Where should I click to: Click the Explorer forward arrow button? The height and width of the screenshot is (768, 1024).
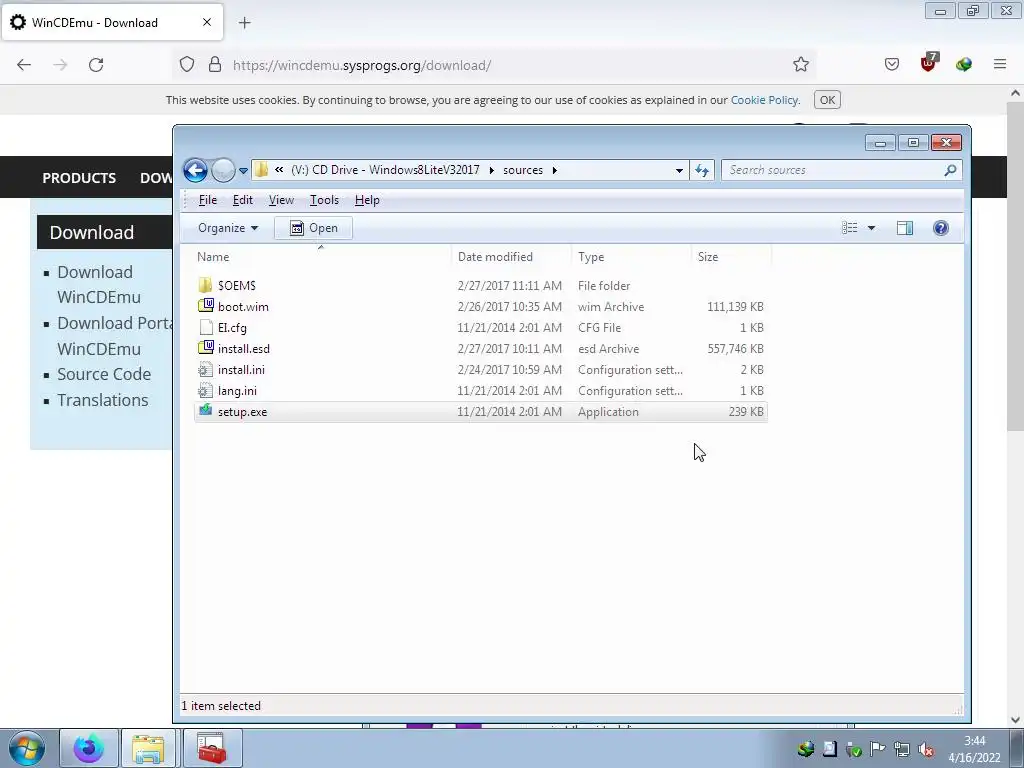(223, 170)
